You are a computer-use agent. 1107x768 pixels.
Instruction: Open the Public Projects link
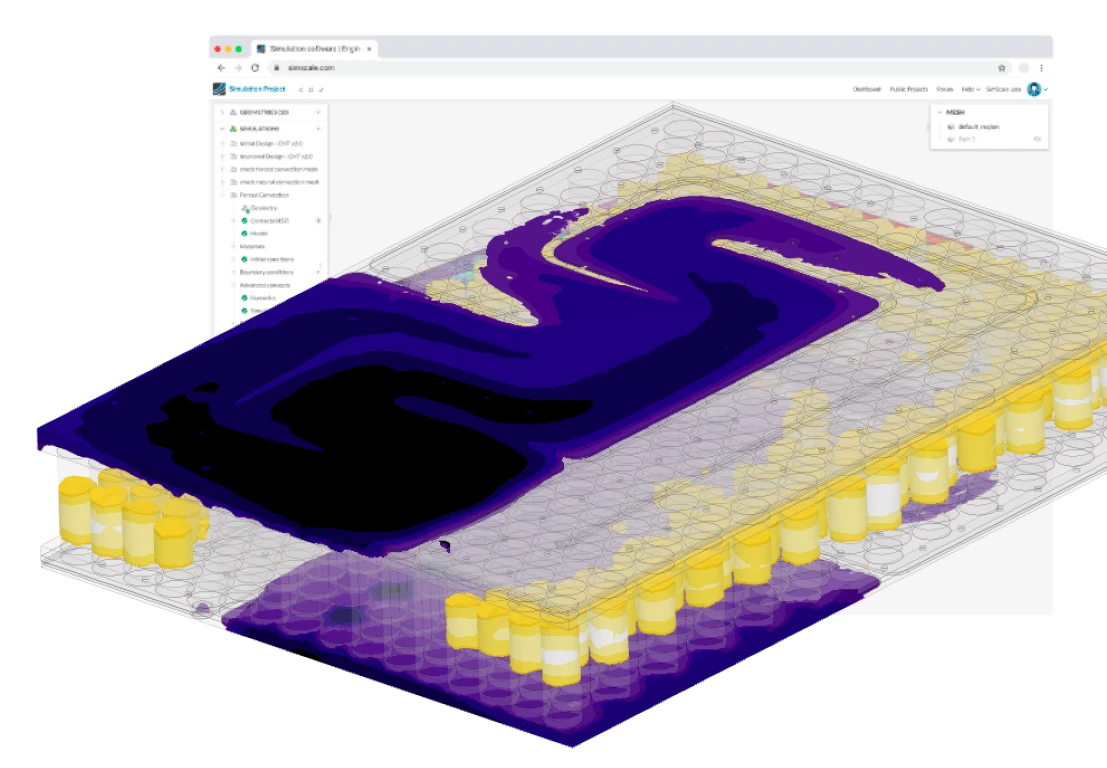click(908, 89)
